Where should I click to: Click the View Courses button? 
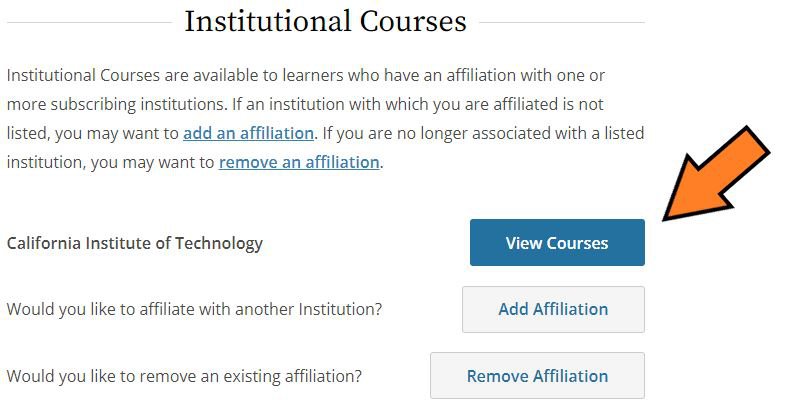pyautogui.click(x=557, y=243)
